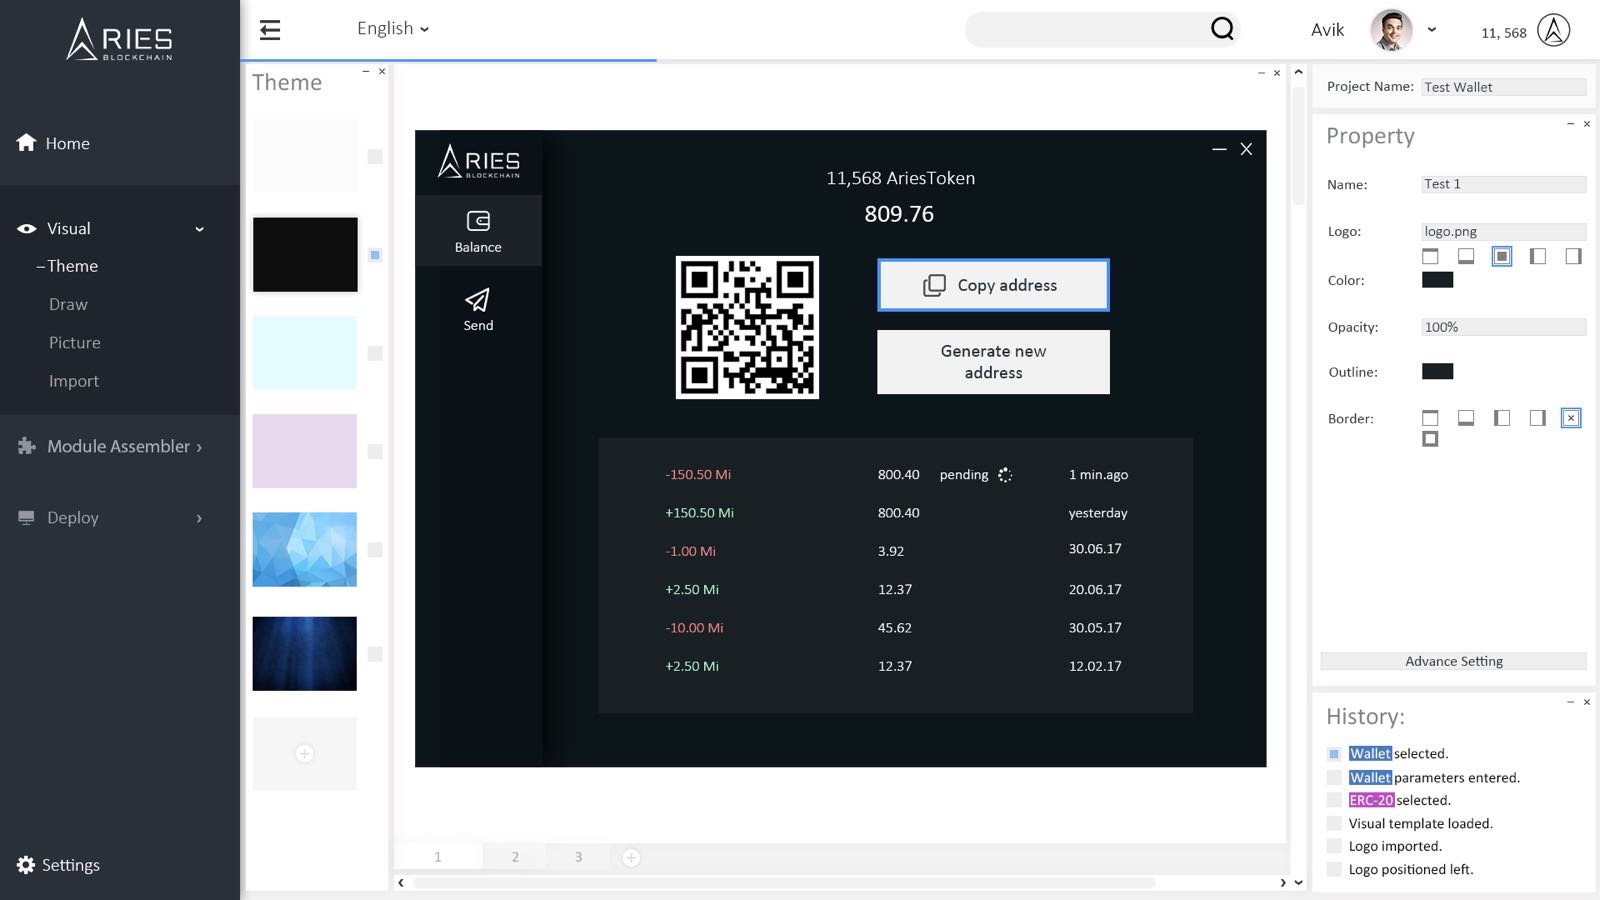Toggle history checkbox for Logo imported
1600x900 pixels.
coord(1334,846)
